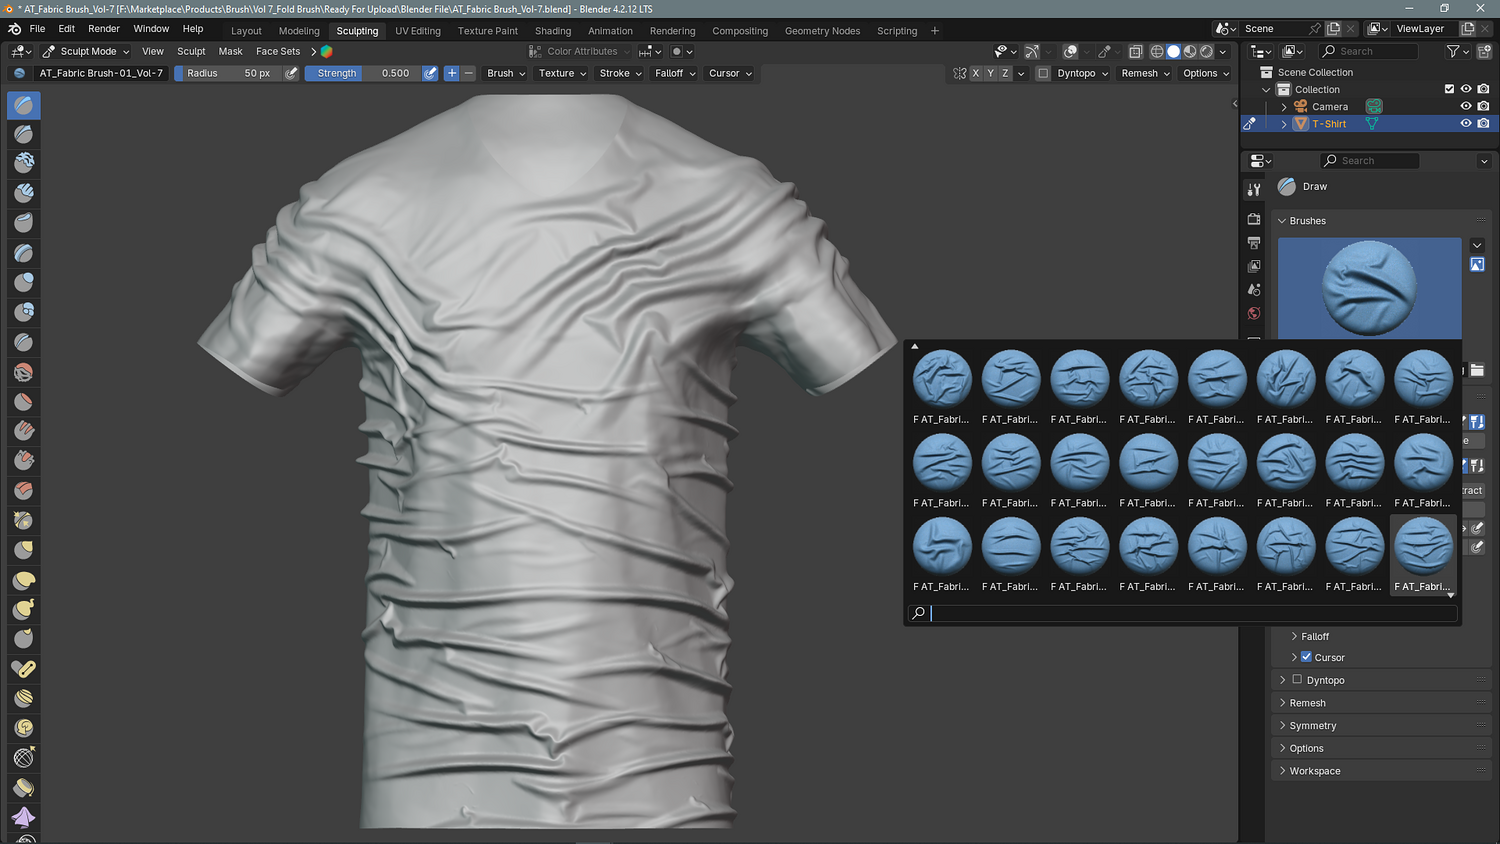Open the Face Sets menu
This screenshot has width=1500, height=844.
277,51
